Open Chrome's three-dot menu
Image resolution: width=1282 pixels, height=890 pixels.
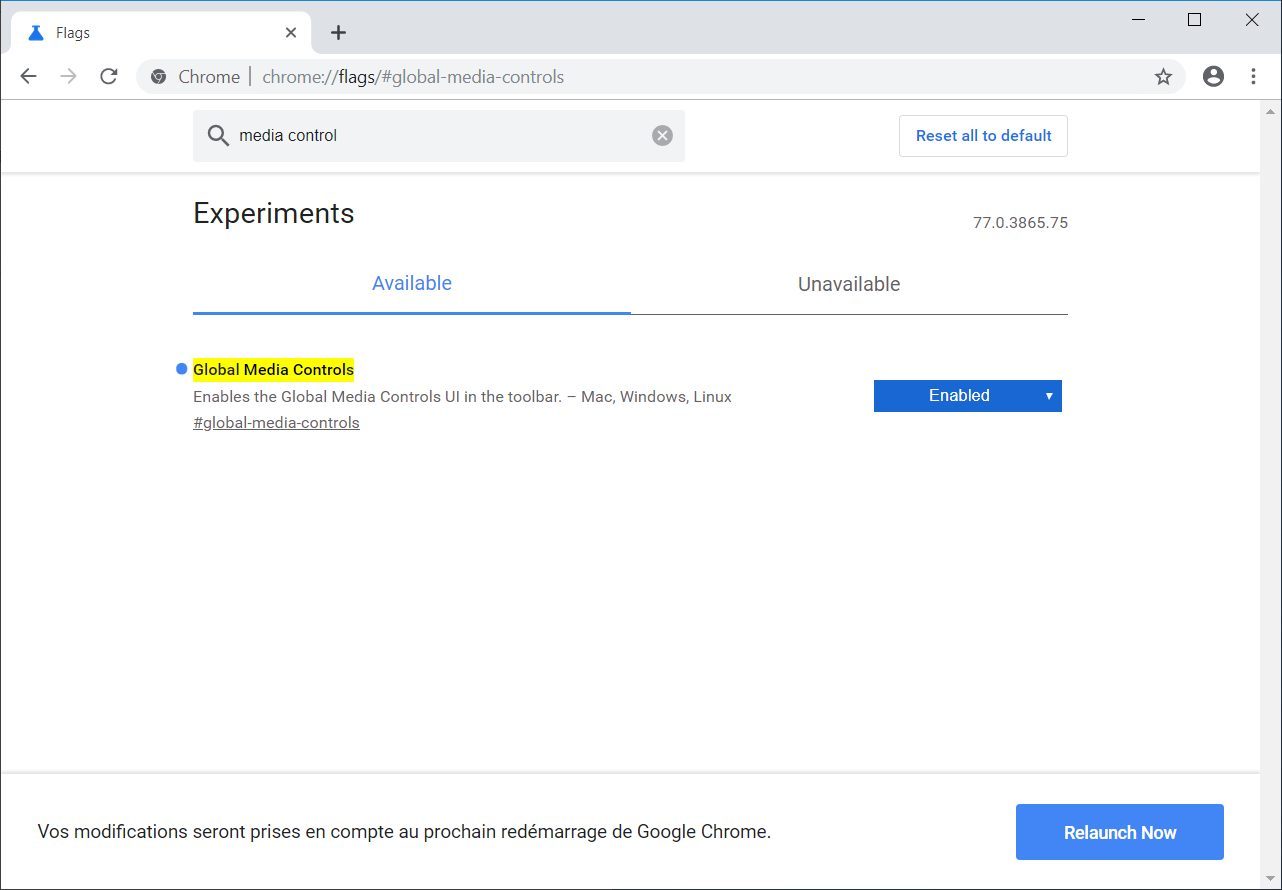pyautogui.click(x=1253, y=76)
